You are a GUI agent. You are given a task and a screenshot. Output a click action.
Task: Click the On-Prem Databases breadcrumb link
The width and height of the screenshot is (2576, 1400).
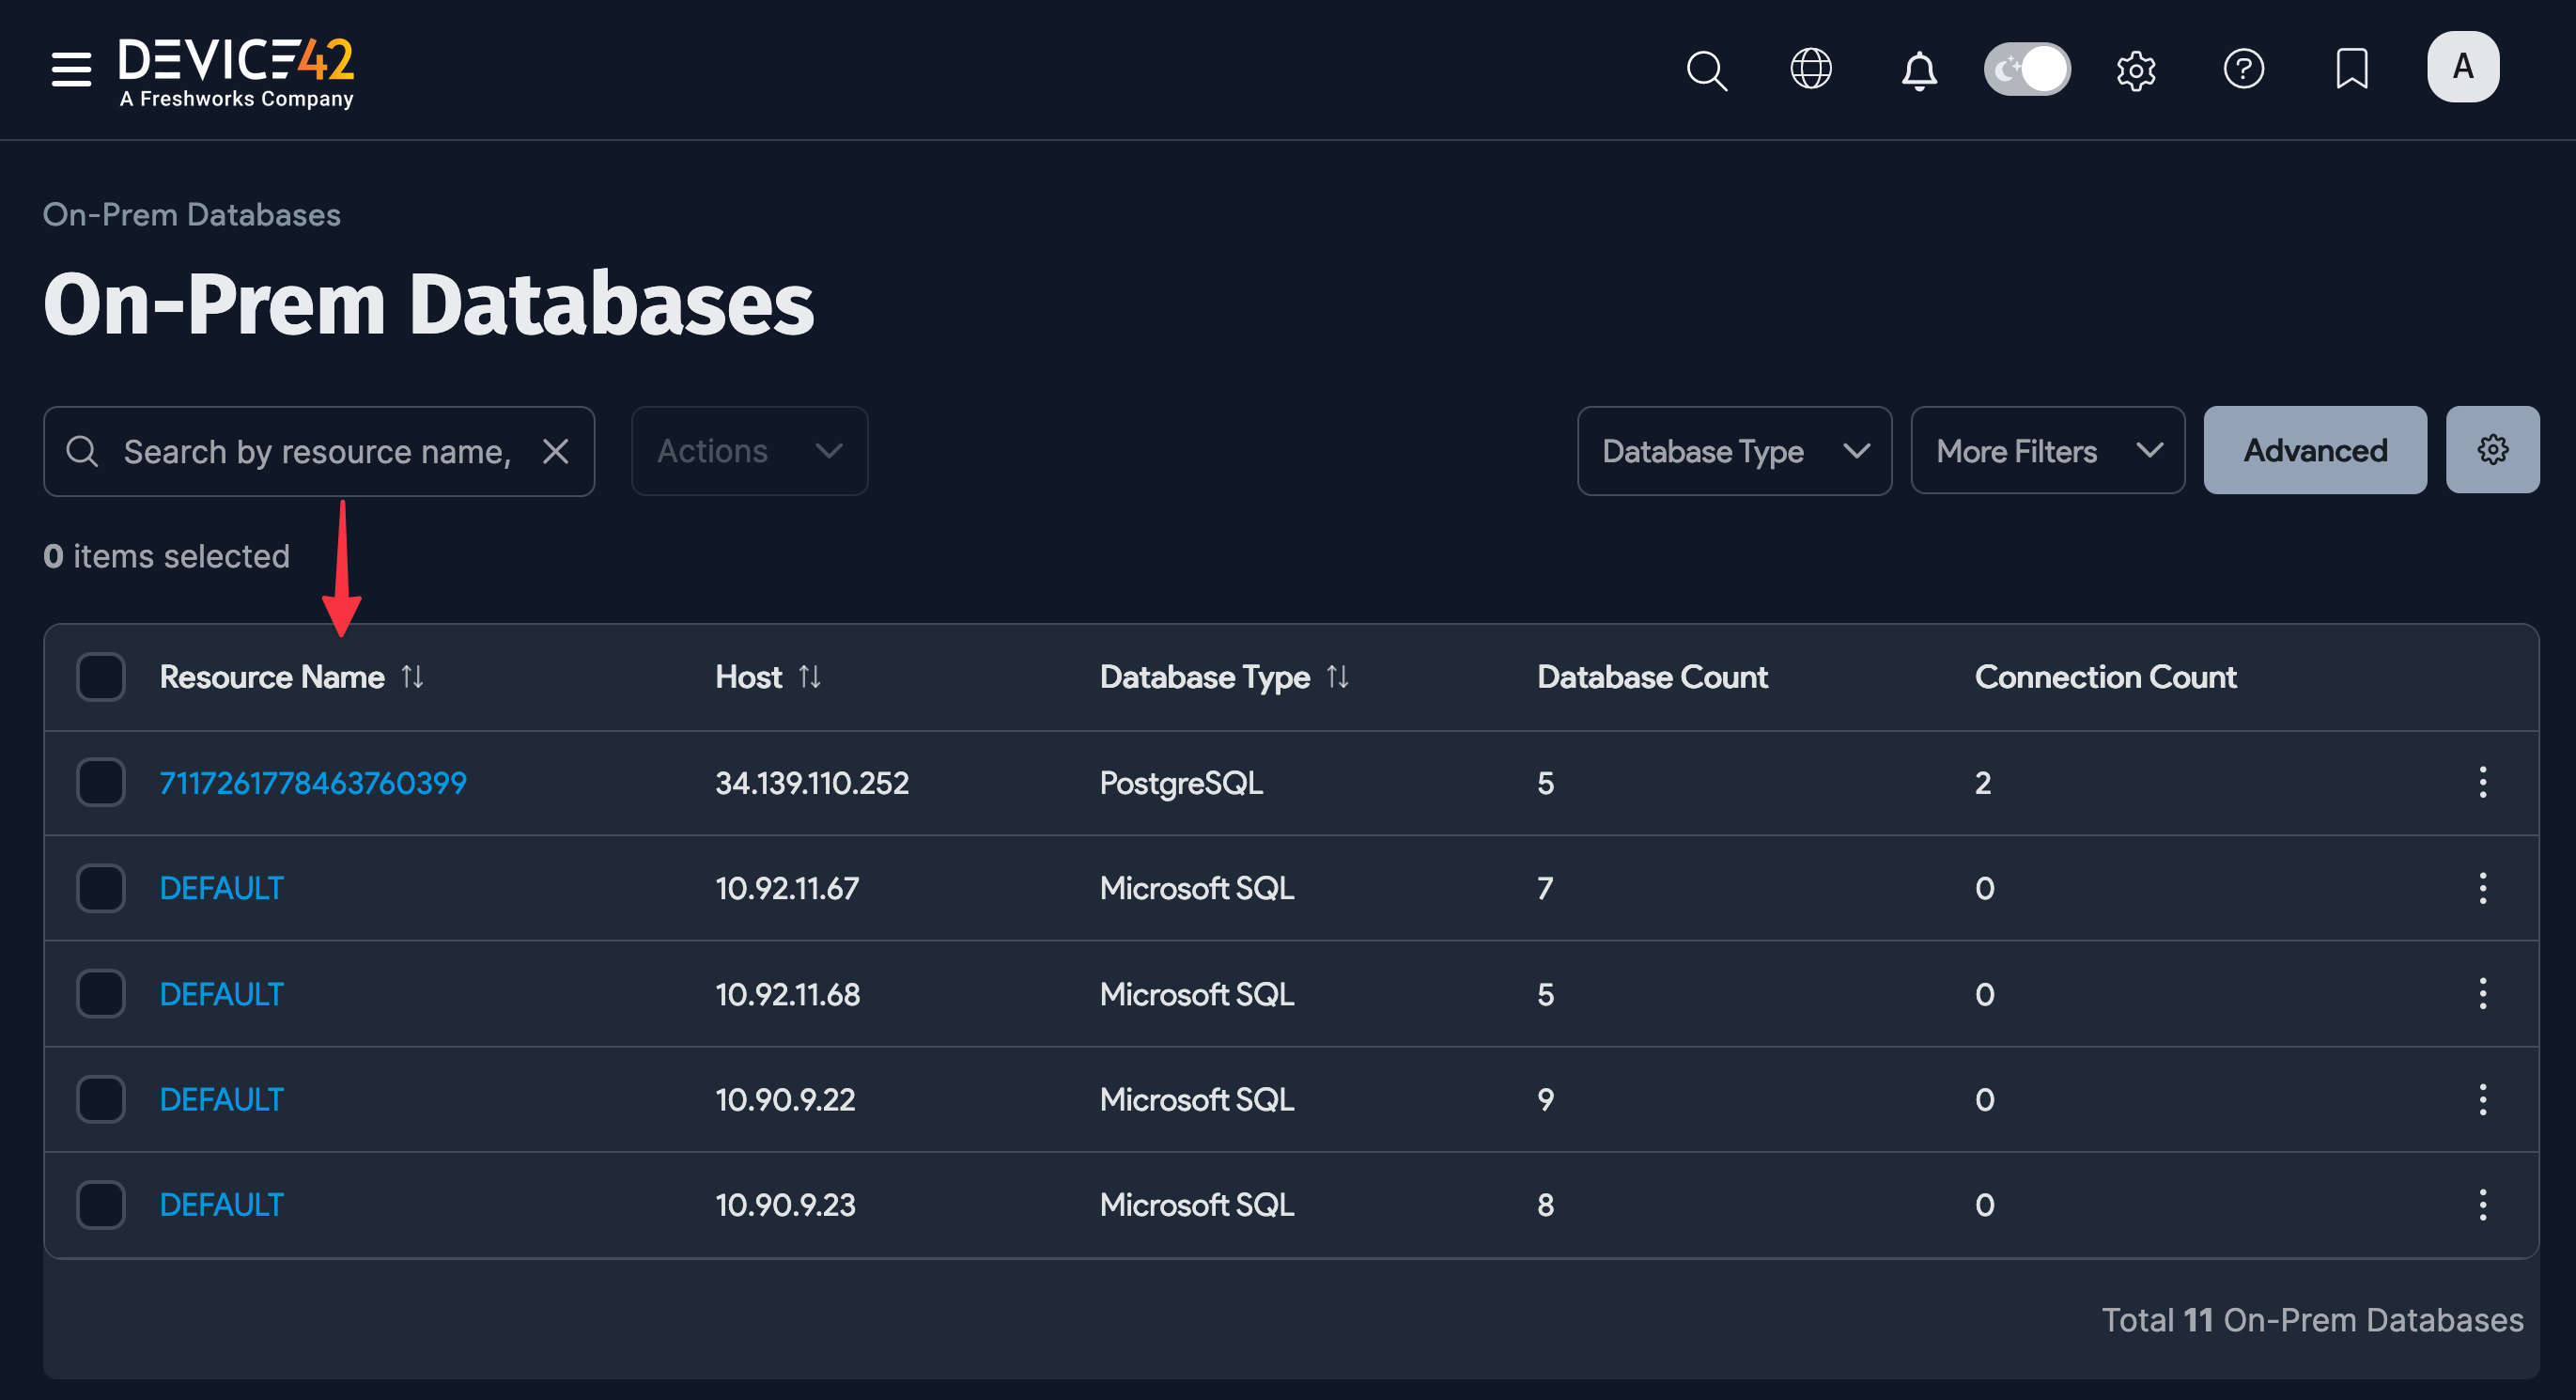pyautogui.click(x=191, y=213)
